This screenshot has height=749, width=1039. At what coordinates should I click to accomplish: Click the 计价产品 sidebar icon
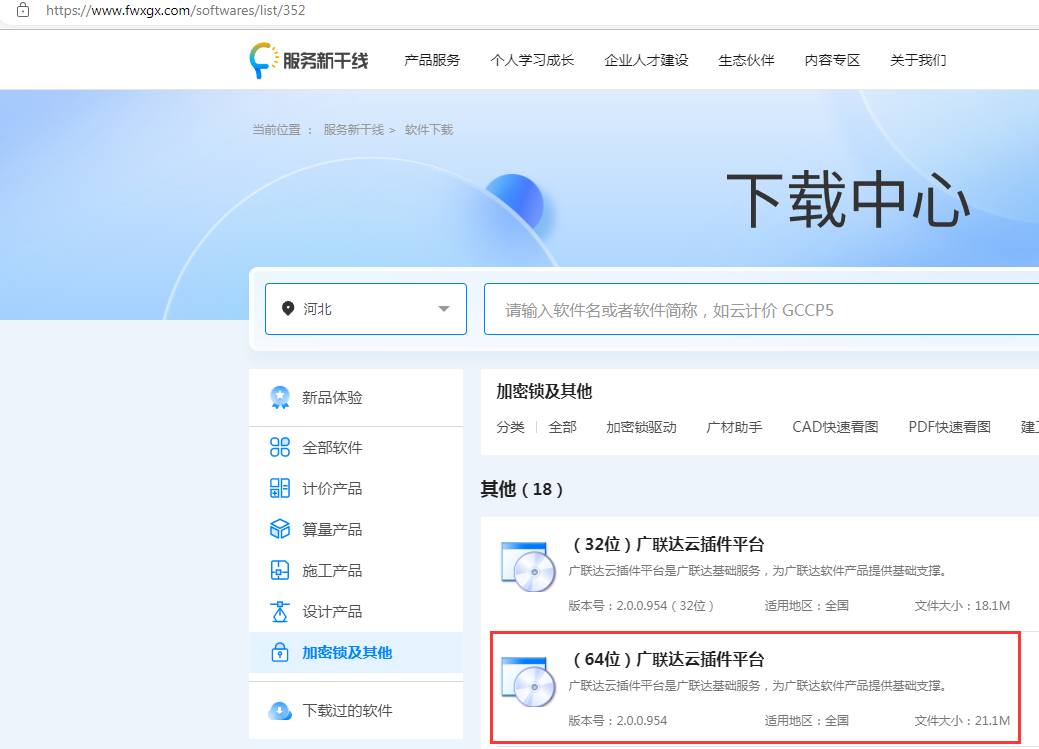(280, 489)
